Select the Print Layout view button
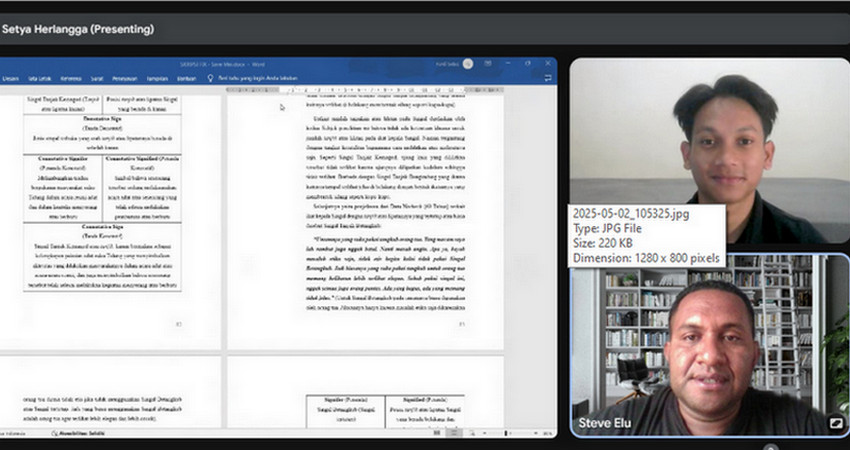 click(x=454, y=433)
